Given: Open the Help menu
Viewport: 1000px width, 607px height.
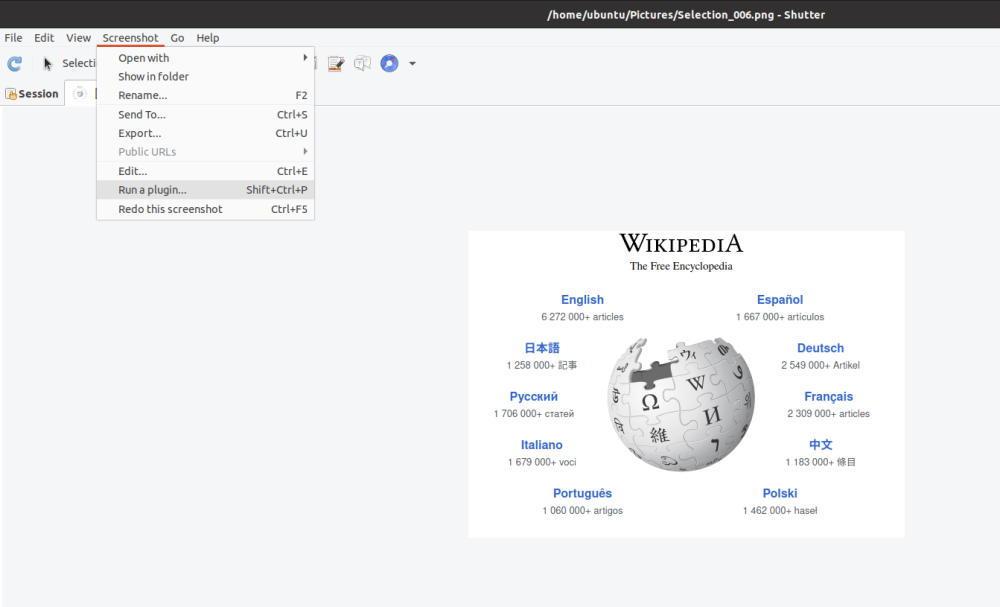Looking at the screenshot, I should pyautogui.click(x=207, y=38).
